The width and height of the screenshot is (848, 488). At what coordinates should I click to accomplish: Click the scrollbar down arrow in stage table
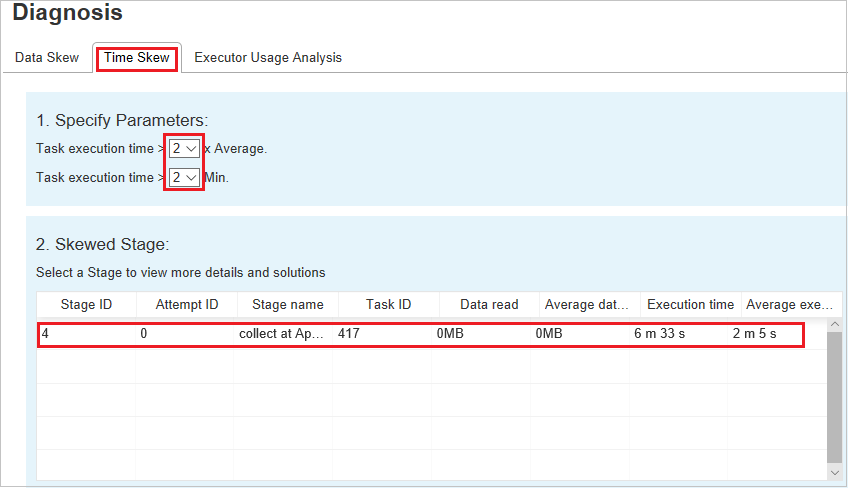pos(835,471)
